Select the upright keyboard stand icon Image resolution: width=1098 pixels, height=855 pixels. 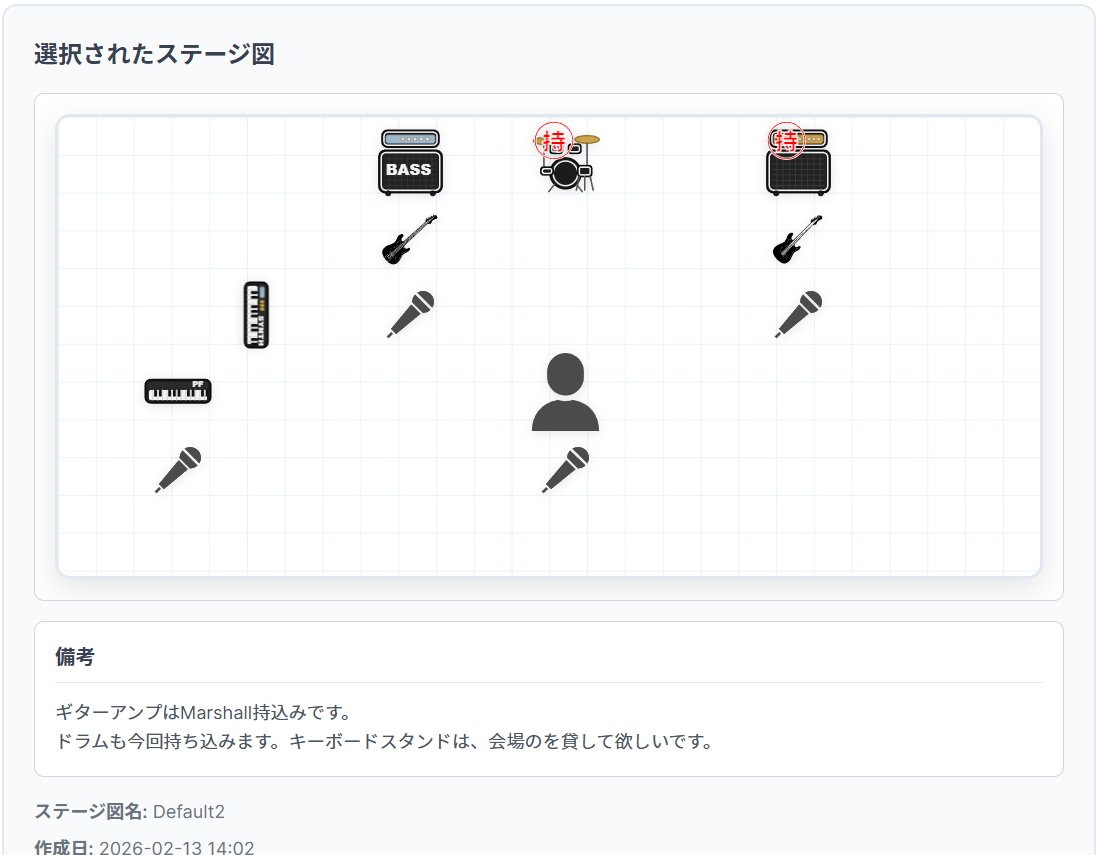point(257,315)
